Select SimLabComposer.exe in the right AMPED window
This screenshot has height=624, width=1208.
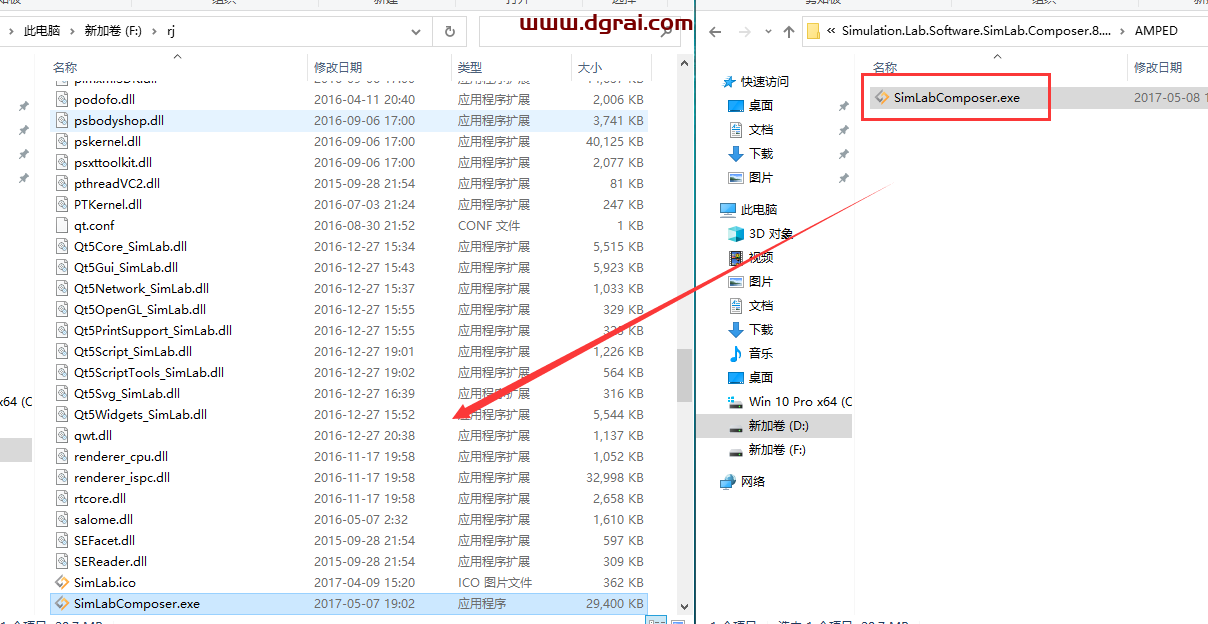pyautogui.click(x=957, y=98)
